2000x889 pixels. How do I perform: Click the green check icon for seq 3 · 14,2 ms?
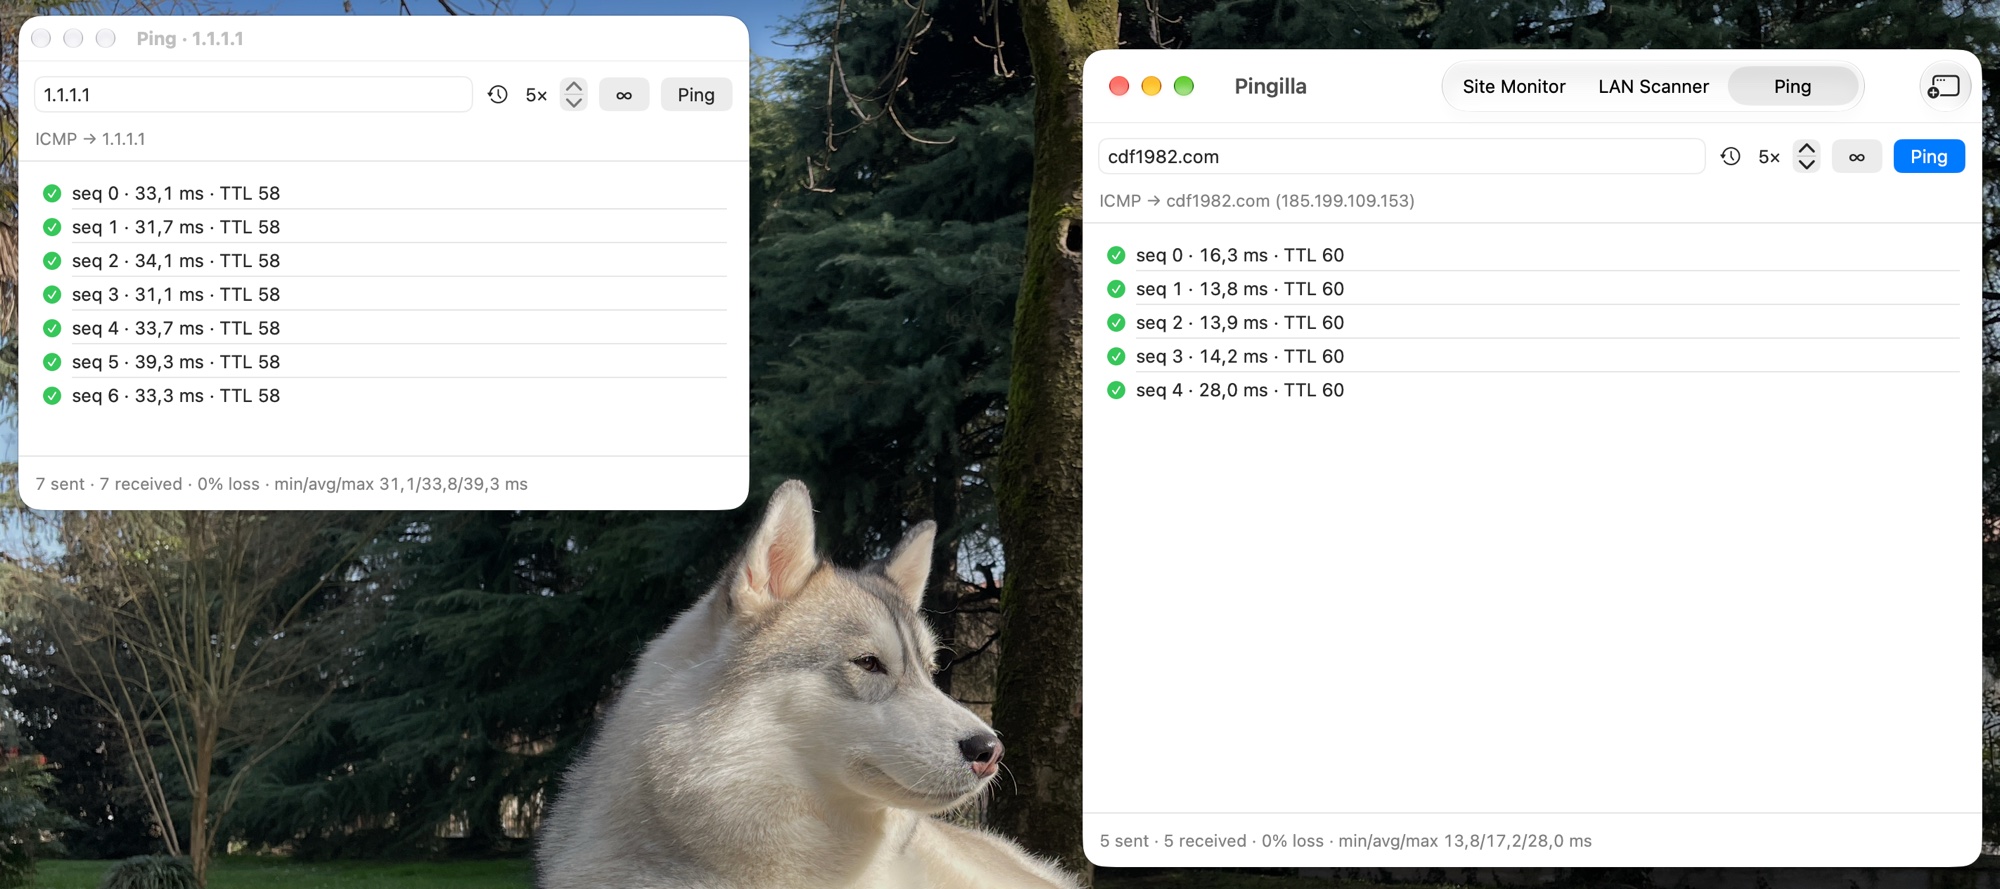1116,356
